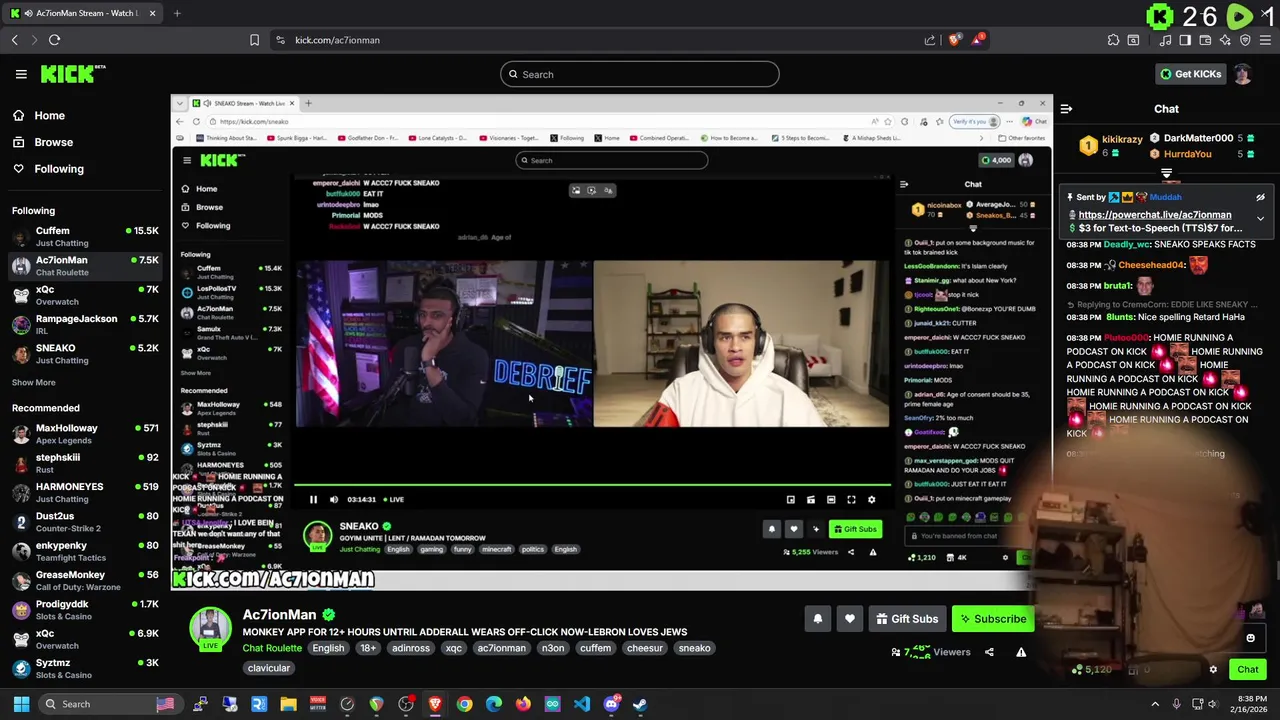This screenshot has width=1280, height=720.
Task: Bookmark this page icon
Action: (254, 40)
